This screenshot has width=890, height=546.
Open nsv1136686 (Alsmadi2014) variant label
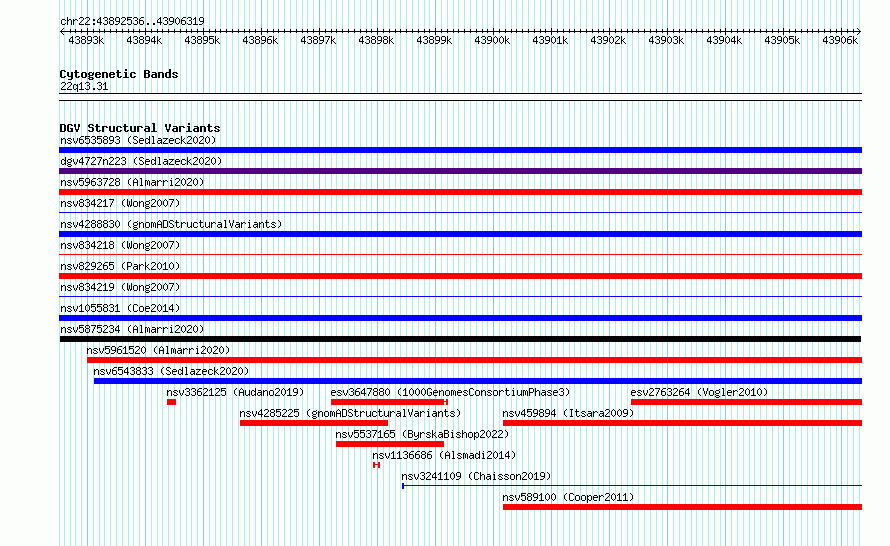(444, 455)
